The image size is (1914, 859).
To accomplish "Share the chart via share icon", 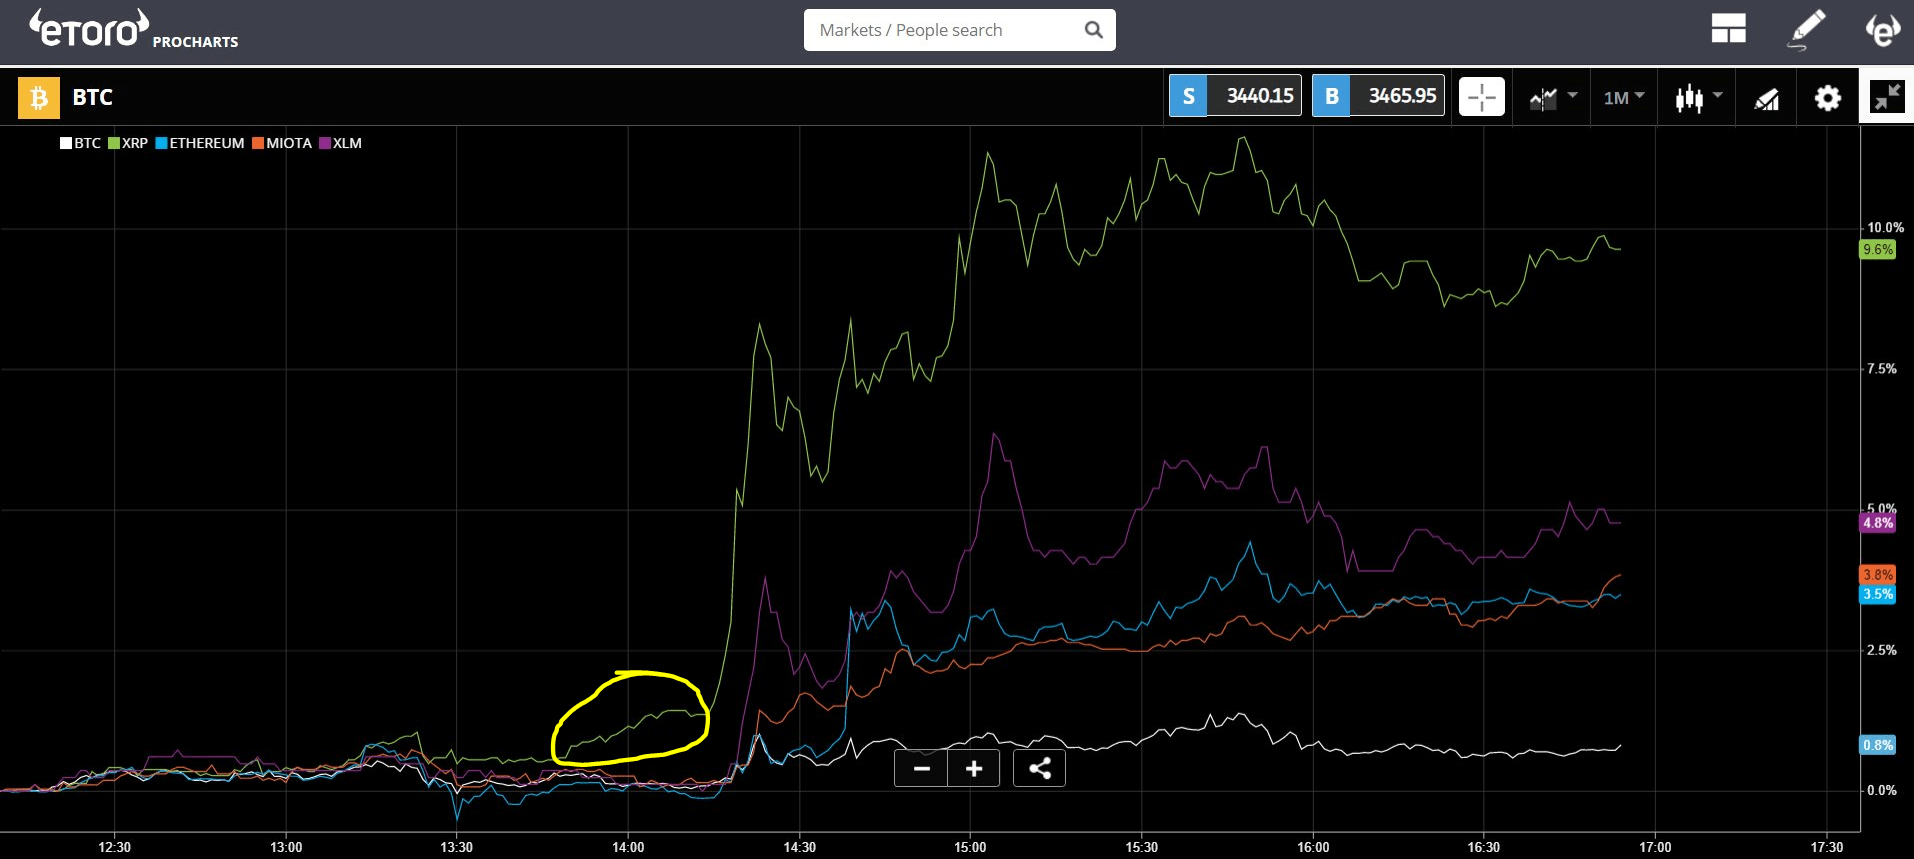I will click(1039, 768).
